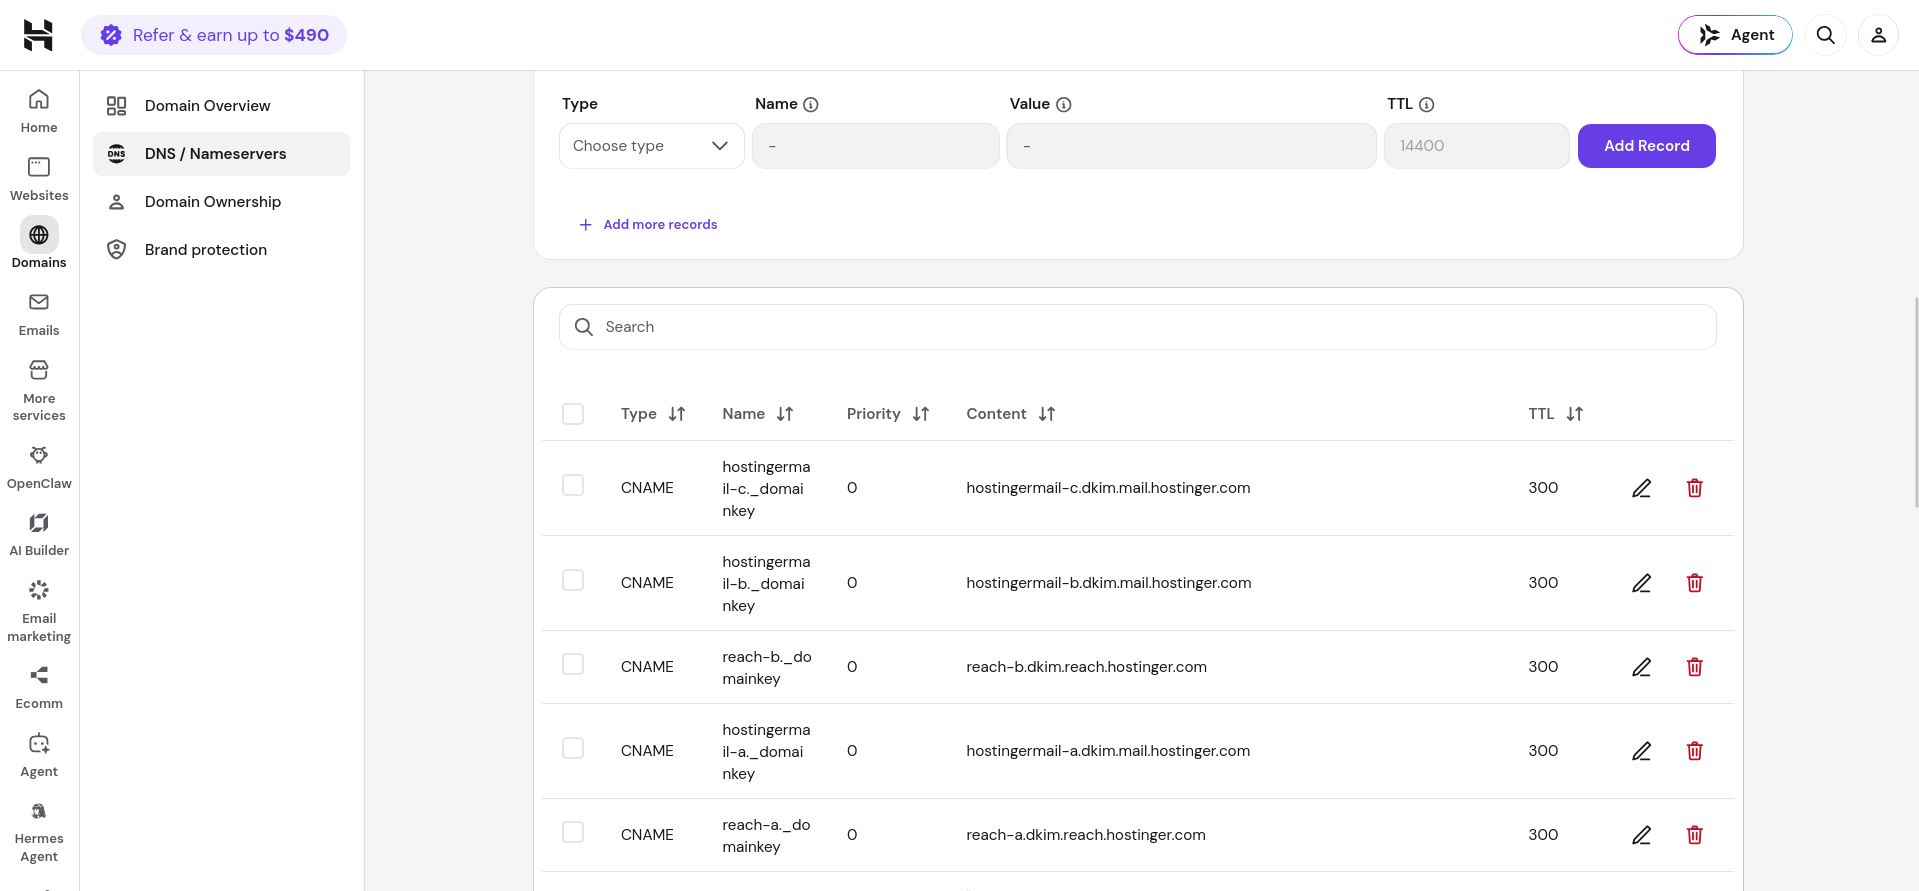1919x891 pixels.
Task: Toggle the select-all records checkbox
Action: 573,414
